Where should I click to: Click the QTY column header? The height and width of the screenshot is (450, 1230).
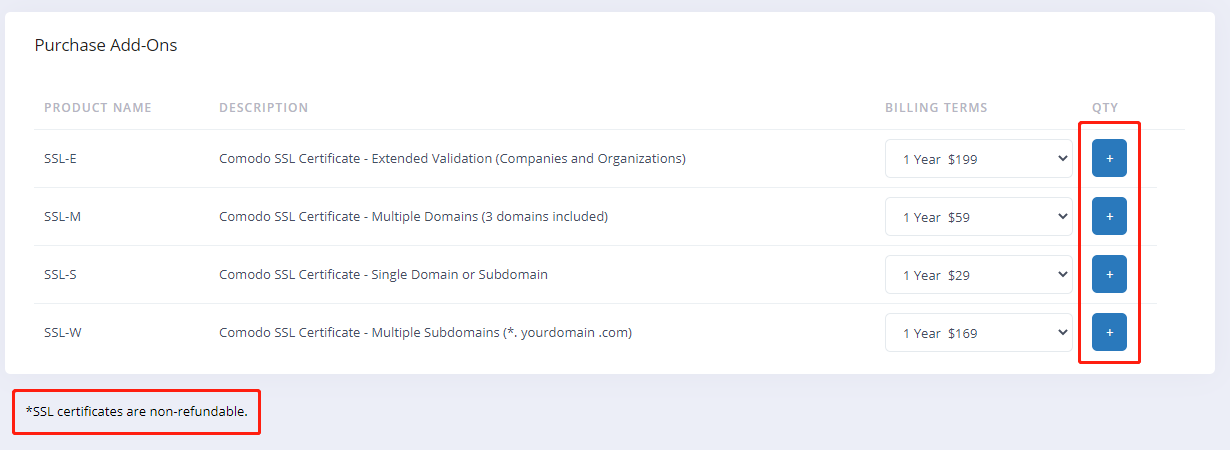click(1105, 108)
